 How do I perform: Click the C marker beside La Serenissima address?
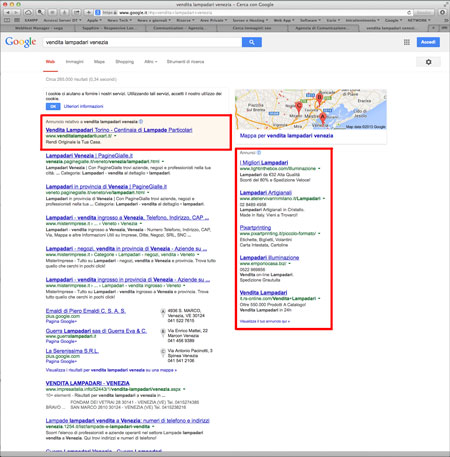coord(163,351)
